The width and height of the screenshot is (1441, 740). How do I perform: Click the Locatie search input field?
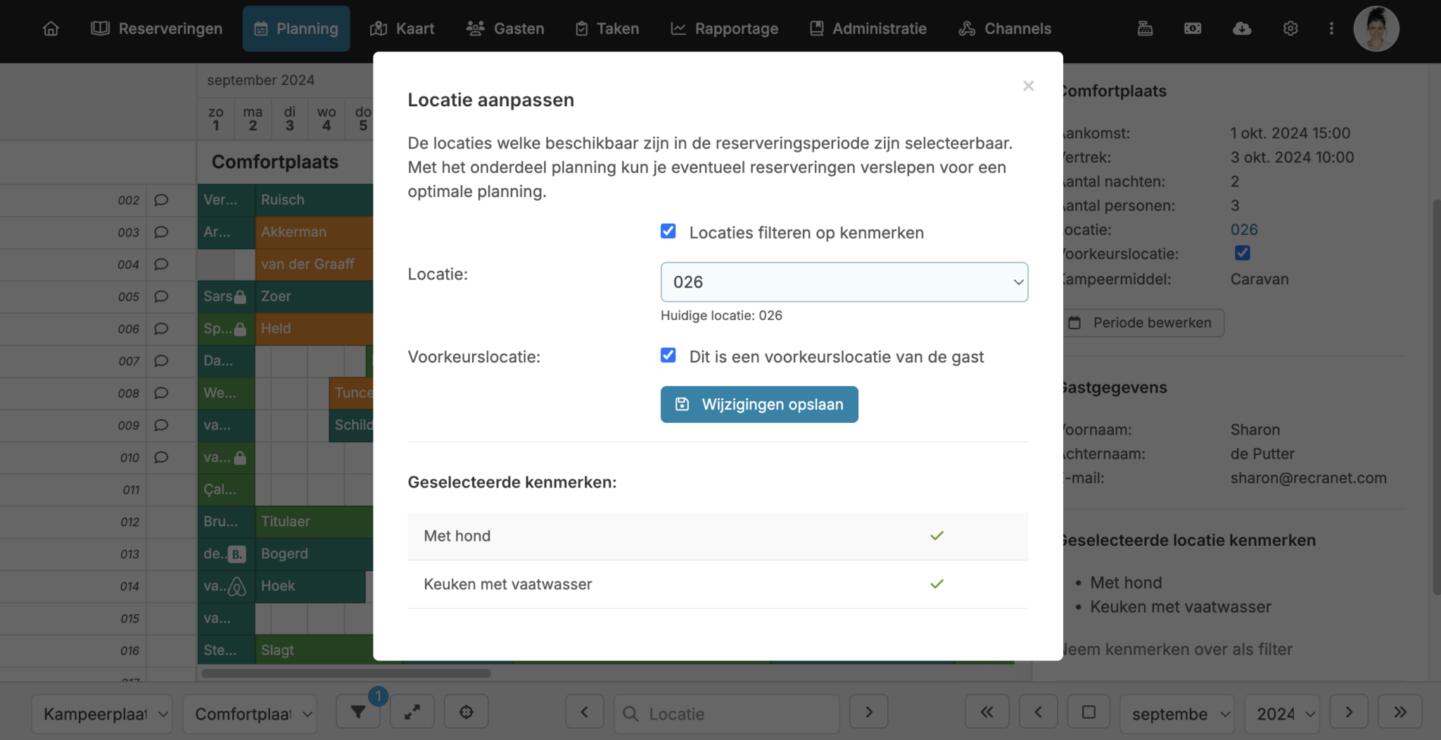coord(735,714)
